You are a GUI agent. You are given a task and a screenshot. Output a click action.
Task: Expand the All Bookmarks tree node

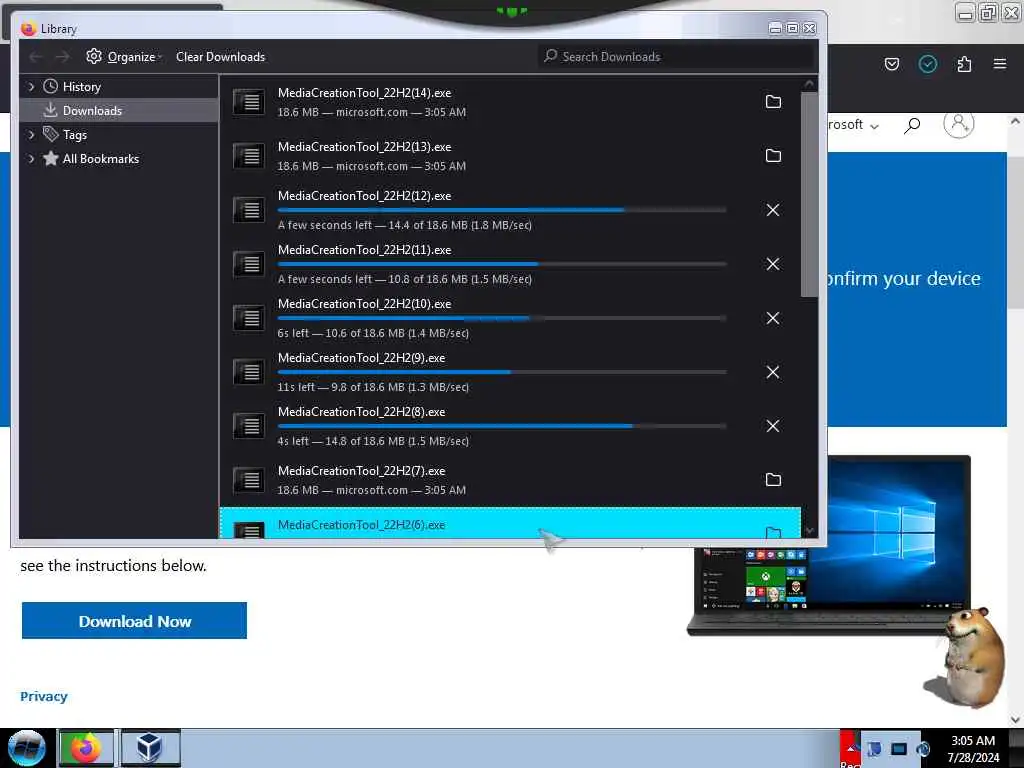(x=31, y=159)
